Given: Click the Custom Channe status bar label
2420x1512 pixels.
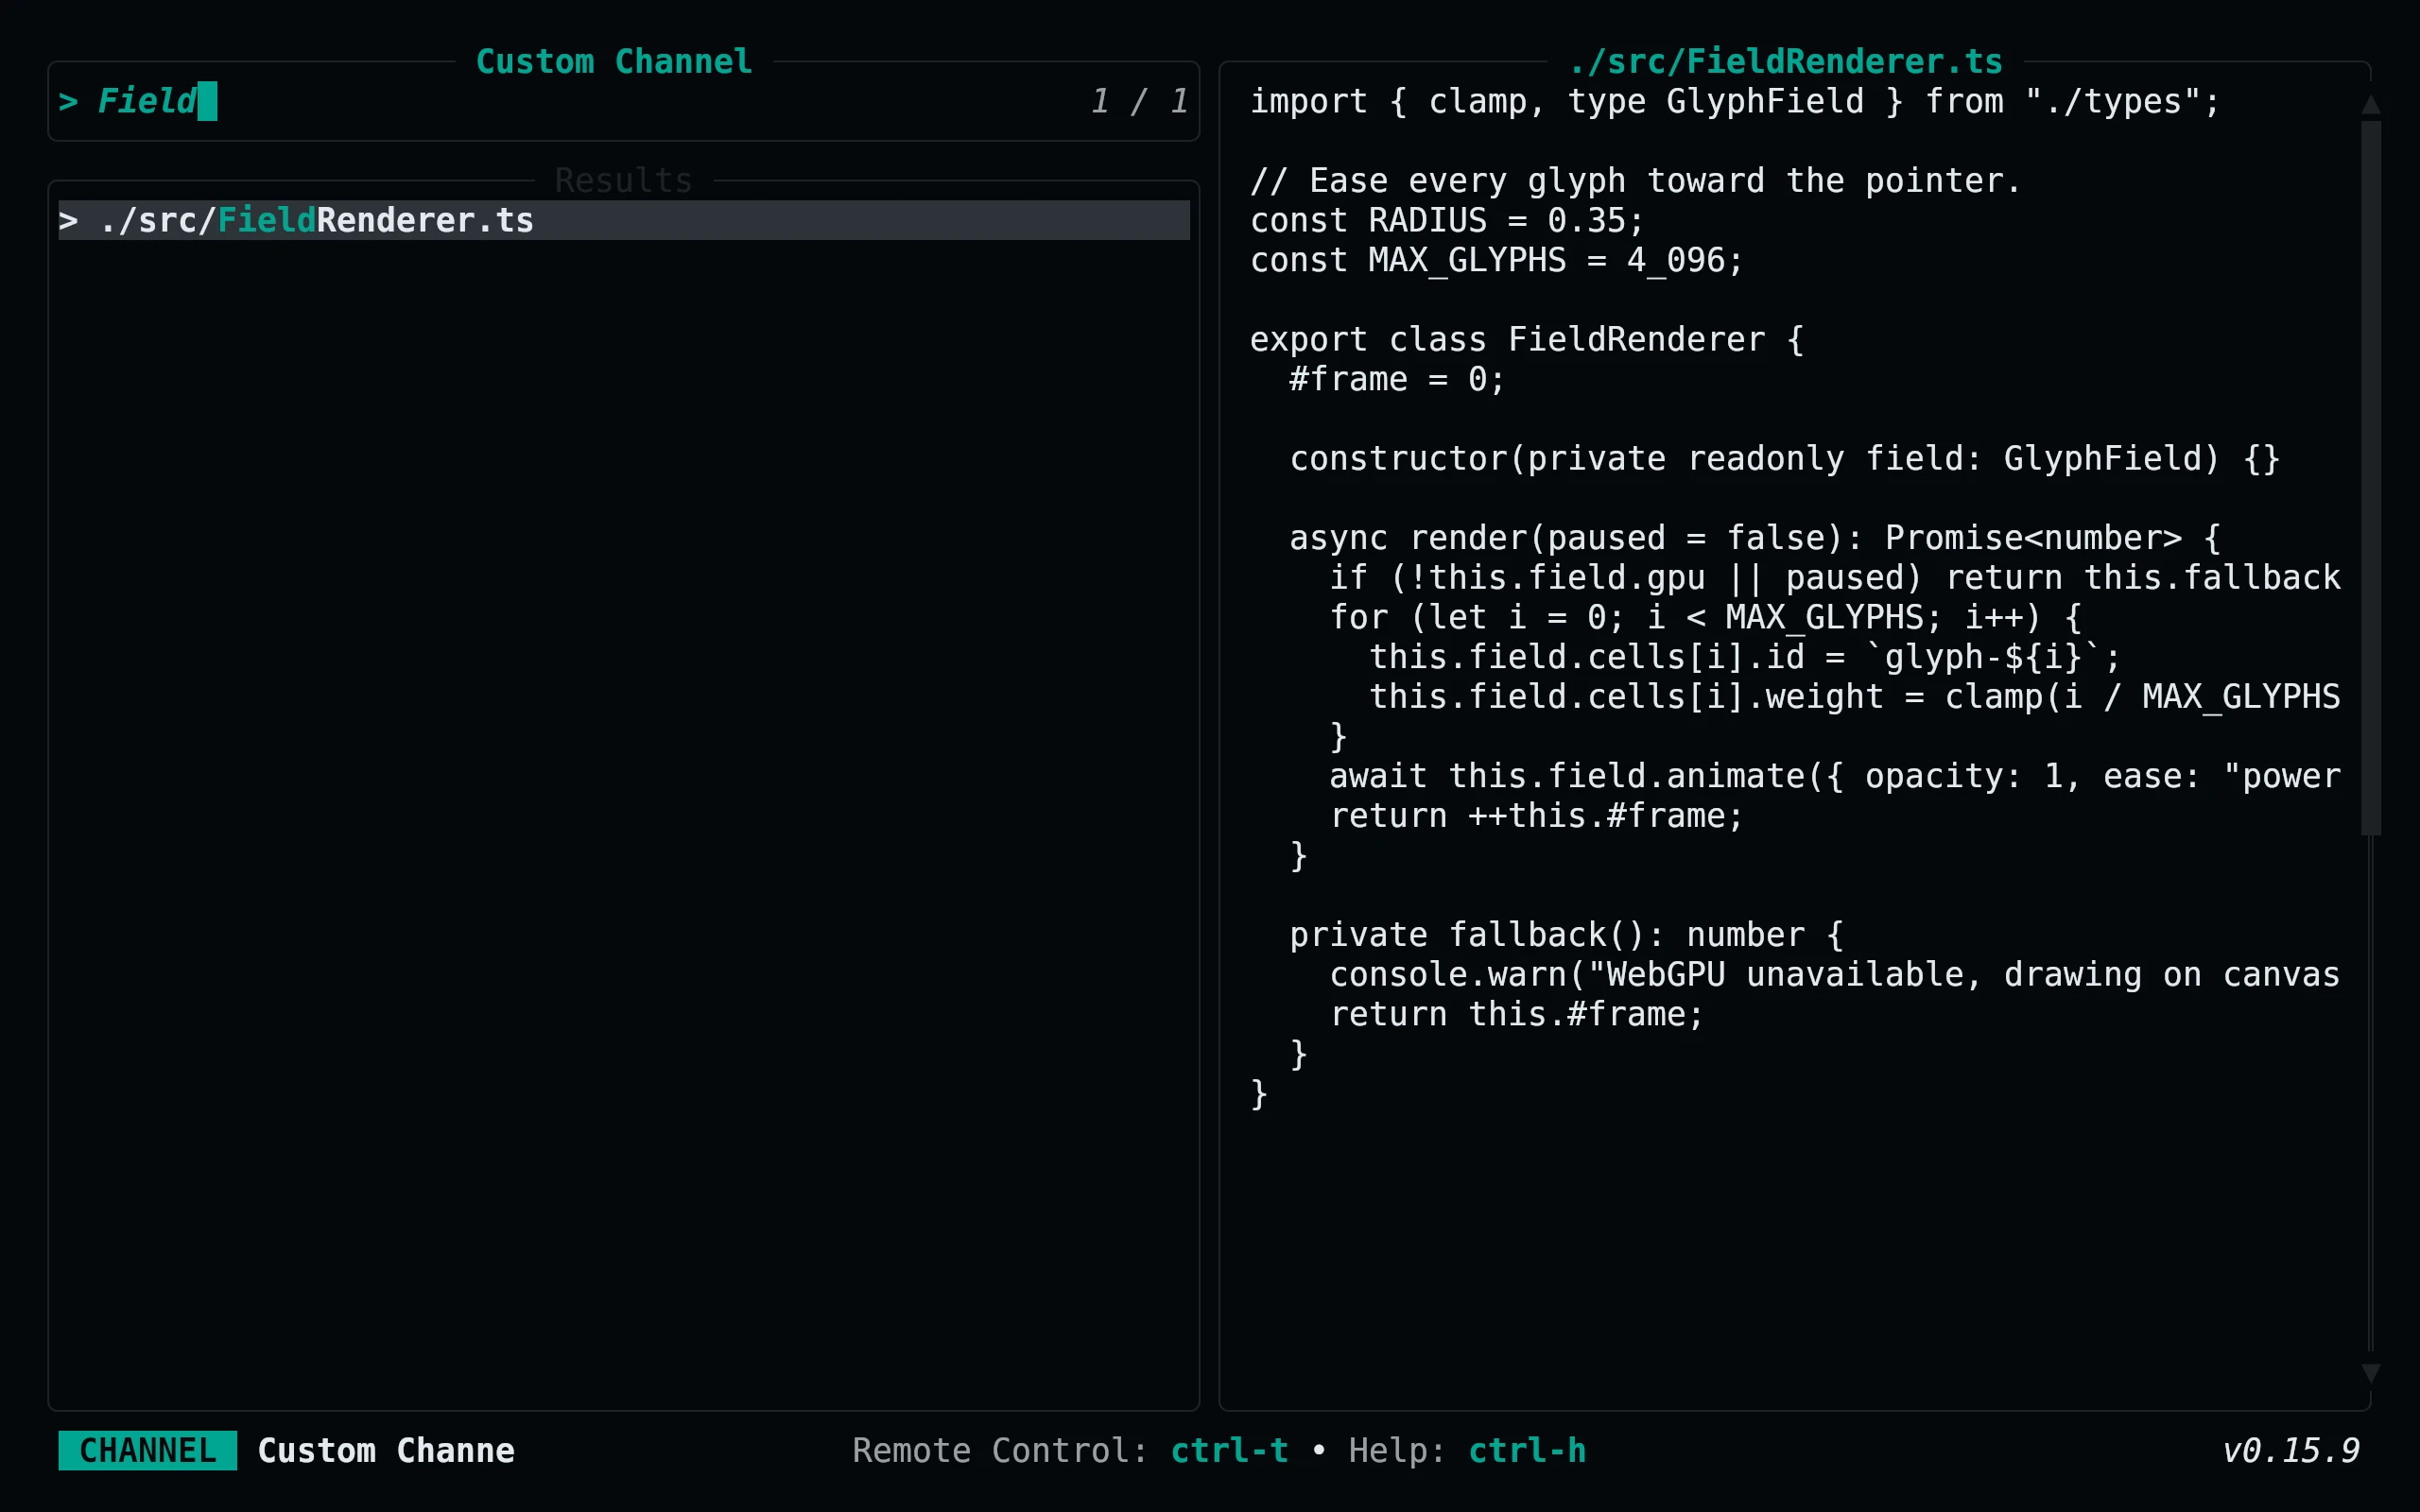Looking at the screenshot, I should click(386, 1450).
